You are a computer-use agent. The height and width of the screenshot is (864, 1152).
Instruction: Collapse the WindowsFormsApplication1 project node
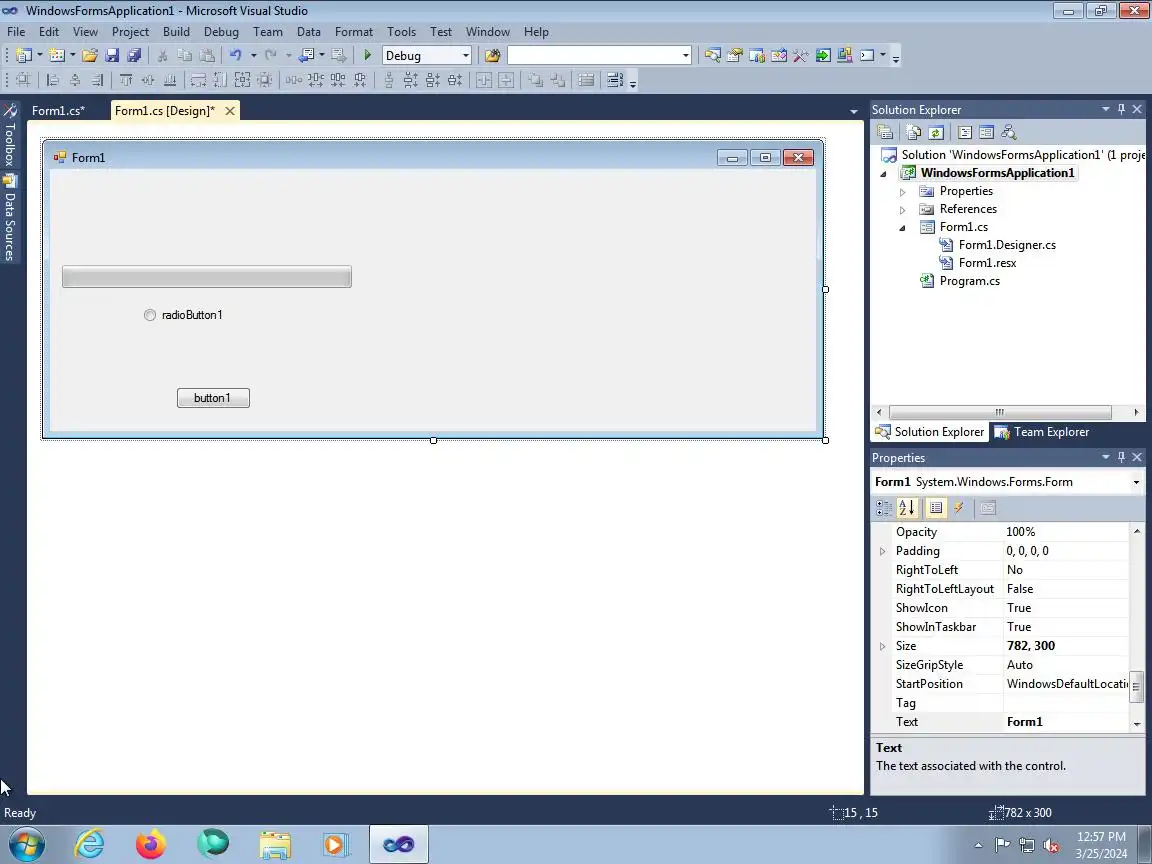tap(884, 174)
